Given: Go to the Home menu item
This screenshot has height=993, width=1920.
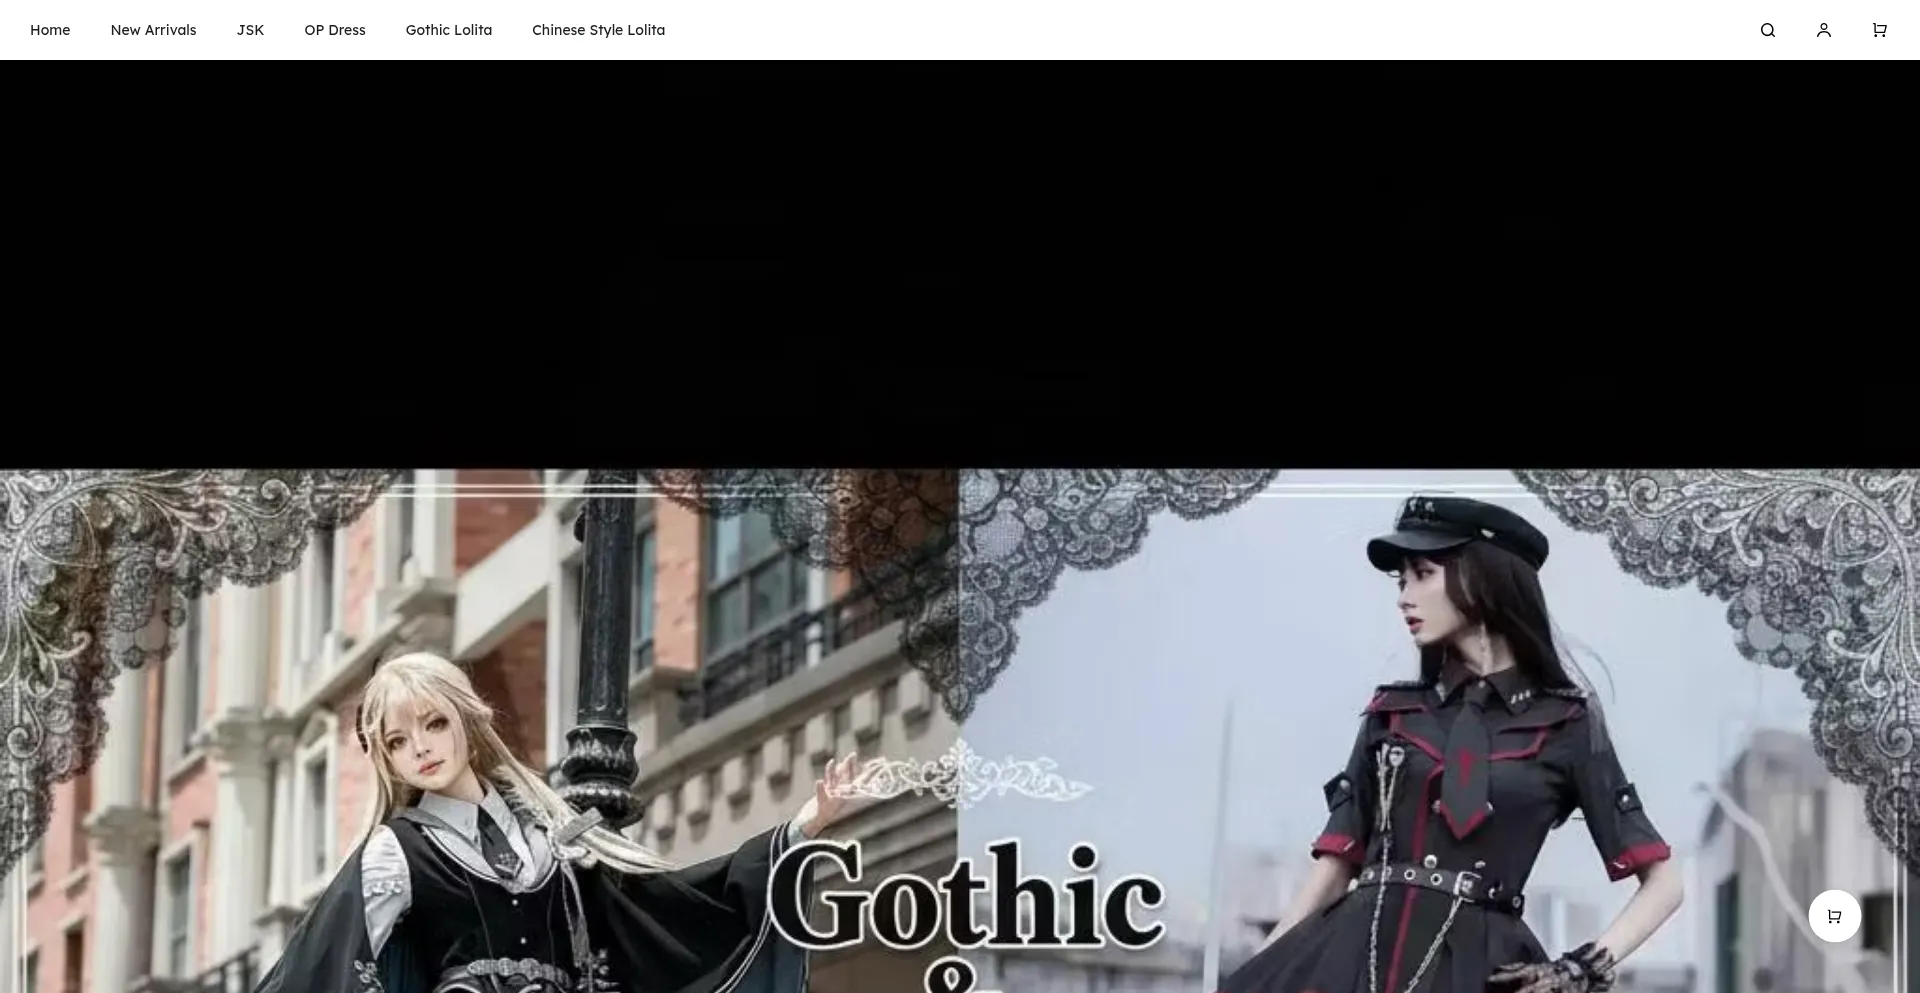Looking at the screenshot, I should click(50, 30).
